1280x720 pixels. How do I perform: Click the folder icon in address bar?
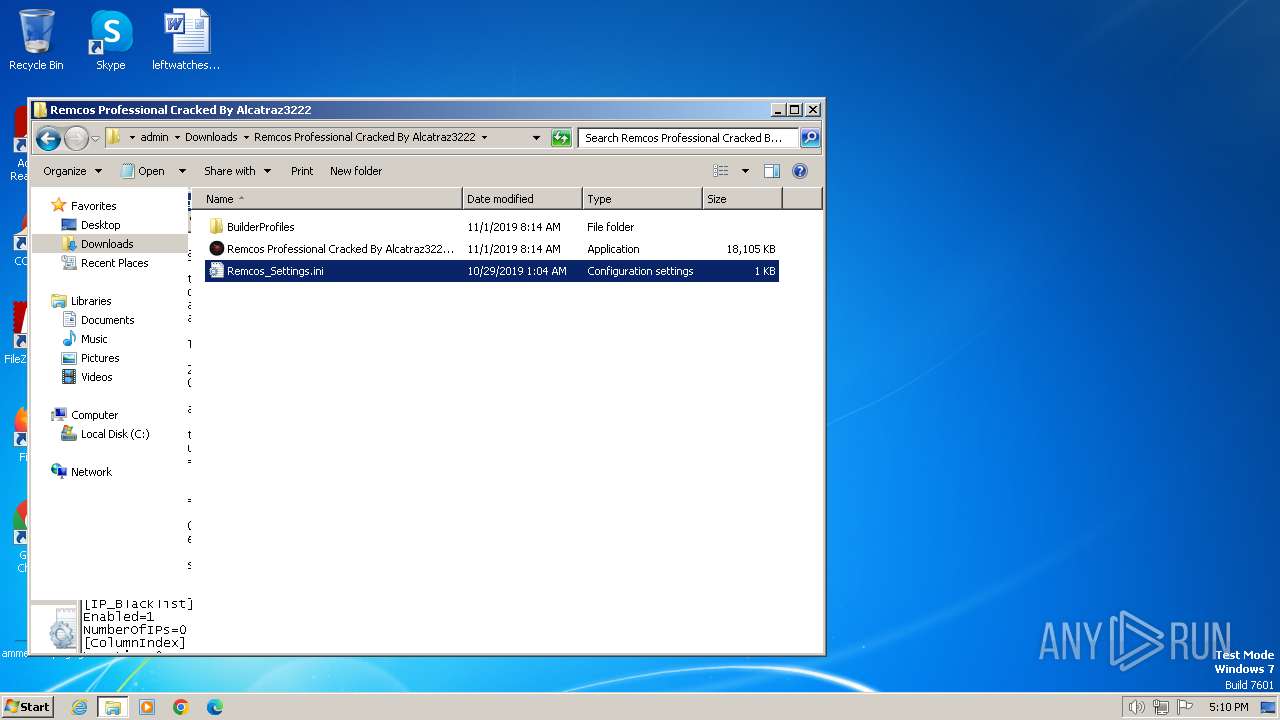[x=114, y=137]
